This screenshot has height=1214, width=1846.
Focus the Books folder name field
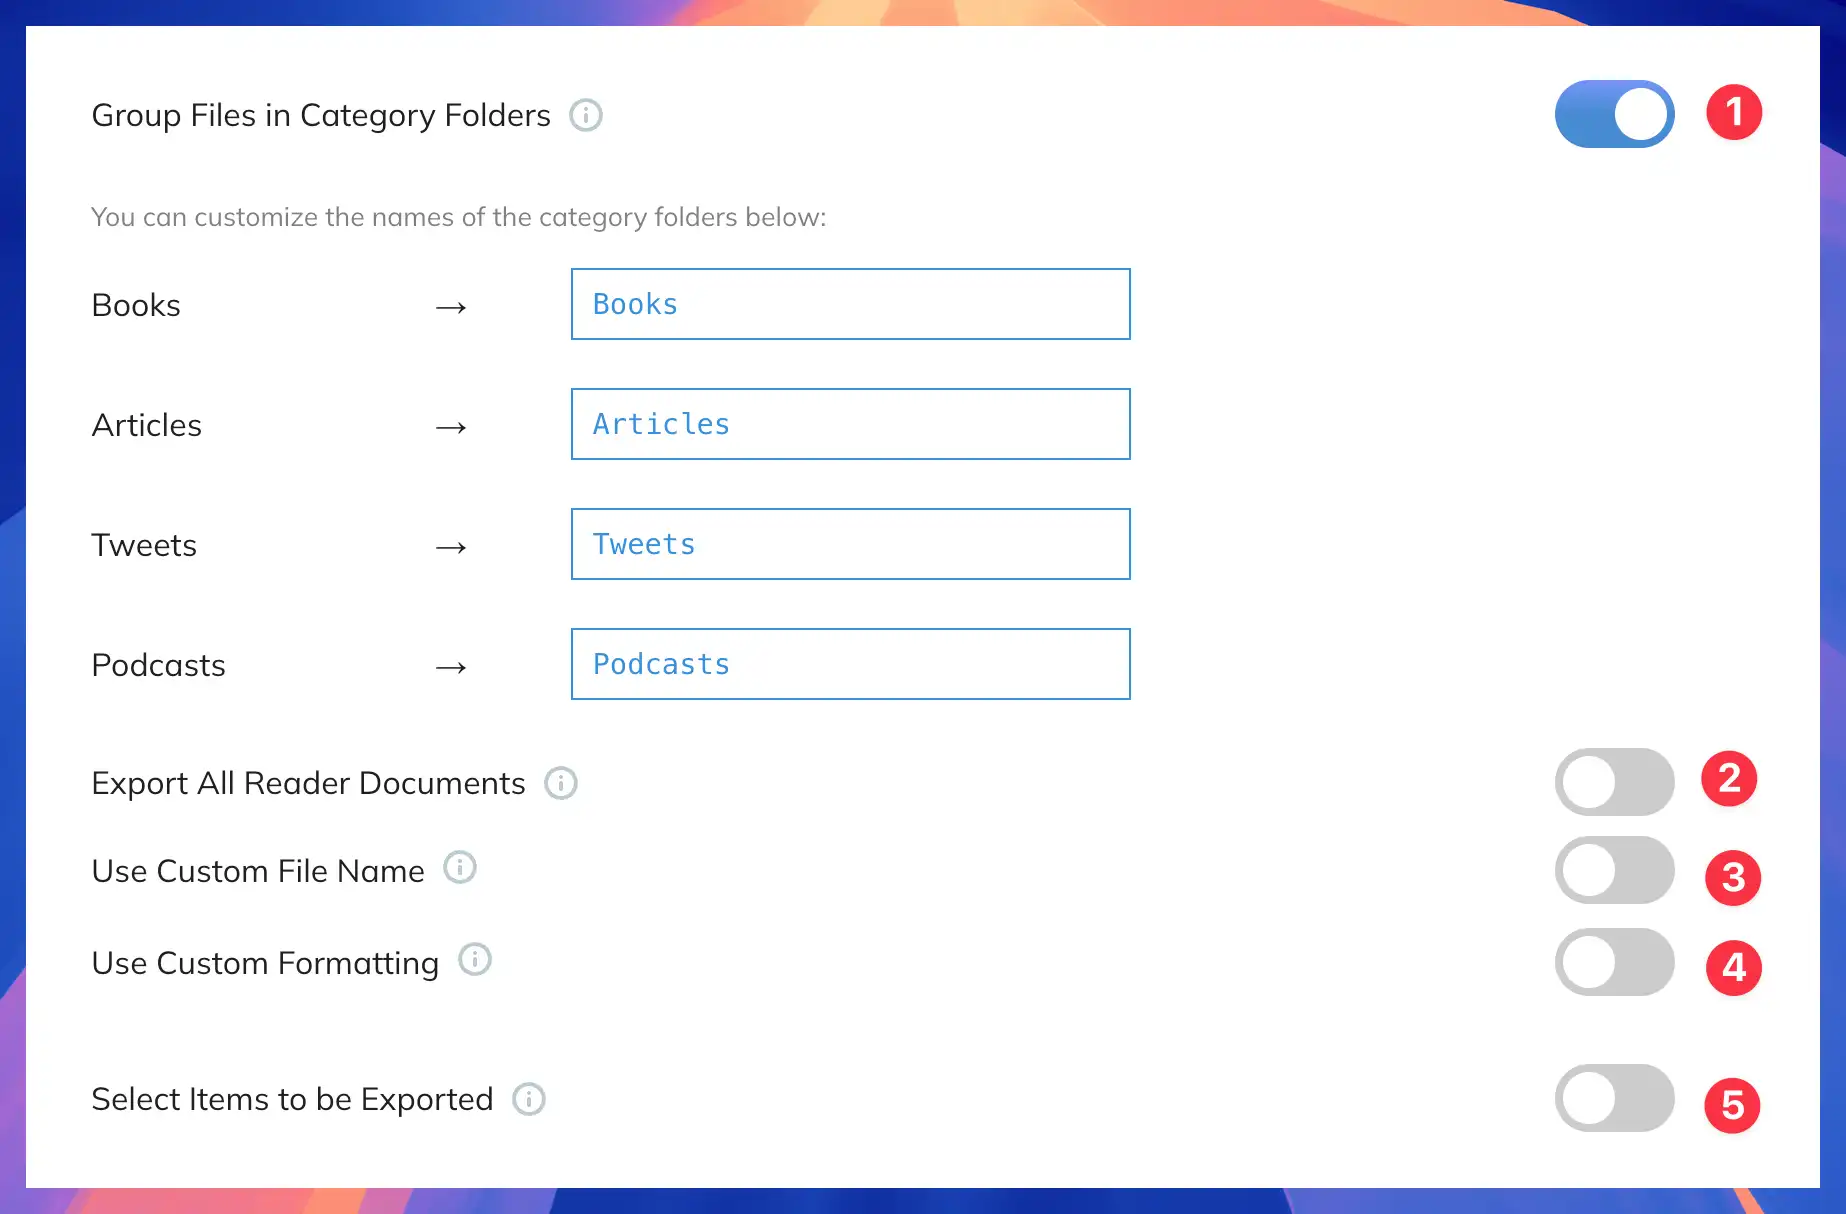[851, 304]
